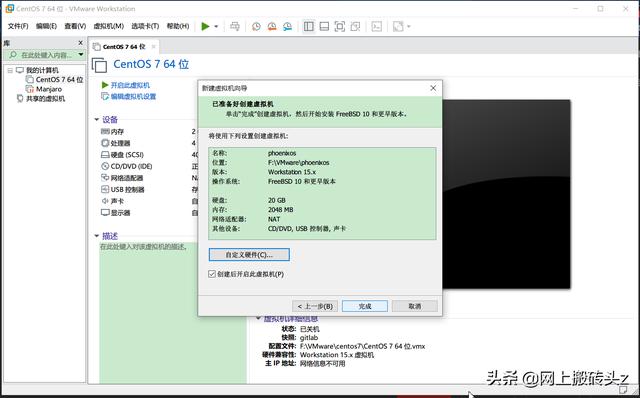Open the 查看(V) menu
The image size is (640, 398).
(75, 26)
